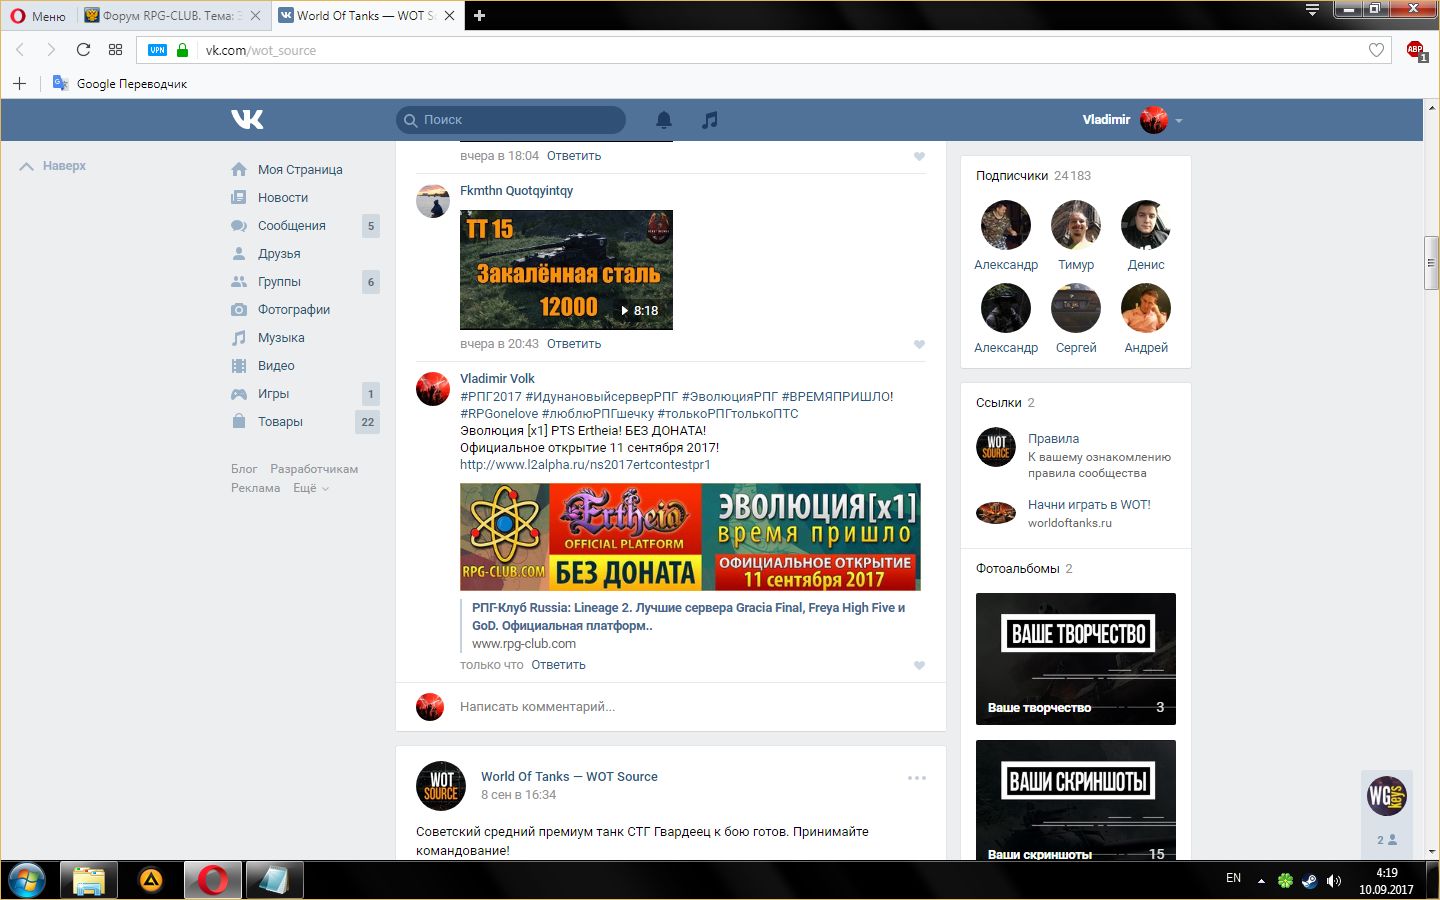Add page to bookmarks heart icon
This screenshot has width=1440, height=900.
(x=1376, y=50)
